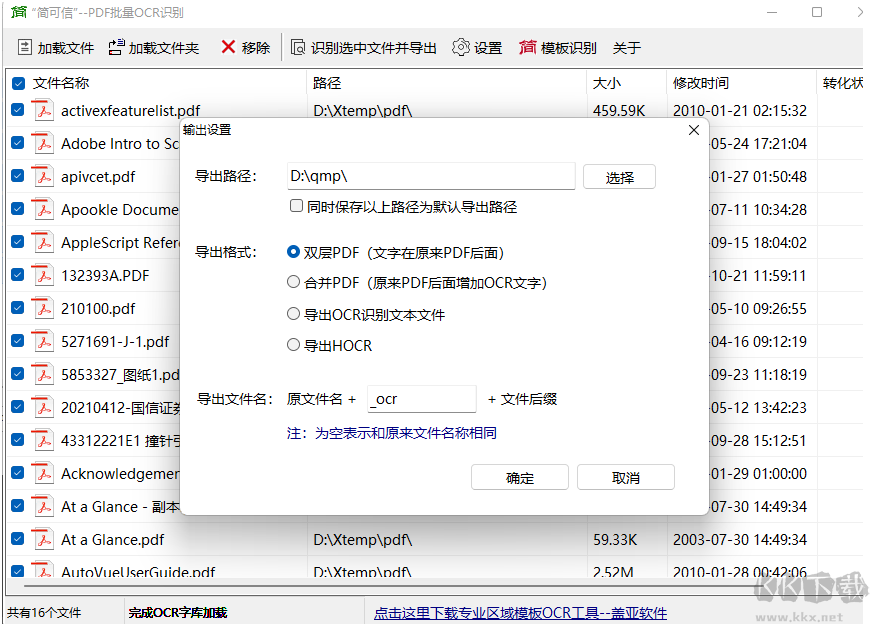Cancel the dialog with 取消 button
This screenshot has height=624, width=870.
[x=625, y=477]
